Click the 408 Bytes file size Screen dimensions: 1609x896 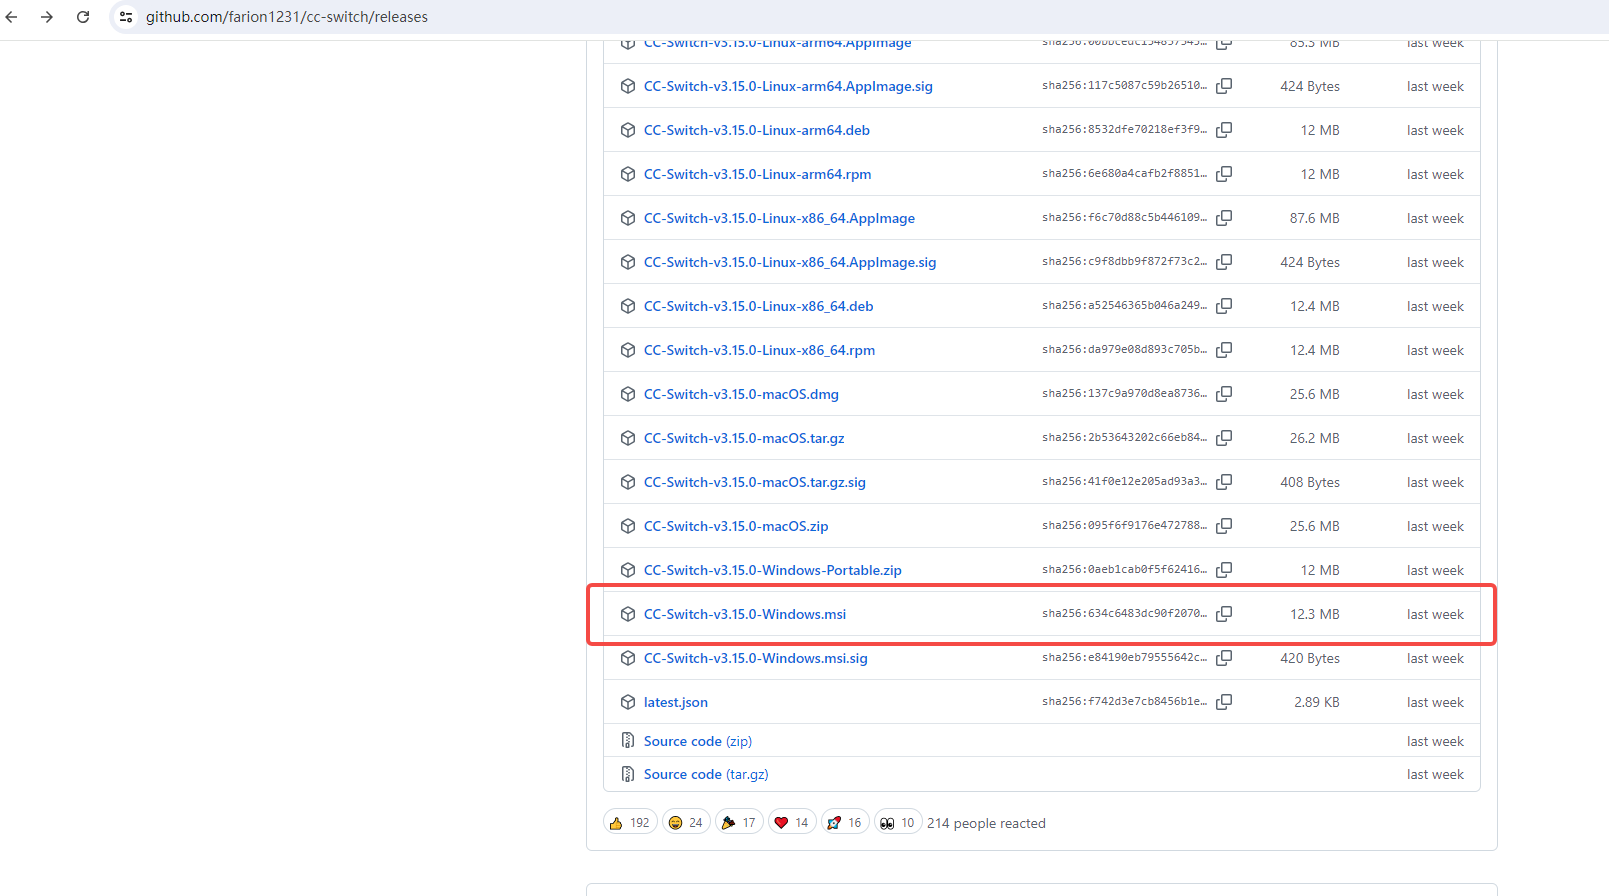tap(1310, 482)
